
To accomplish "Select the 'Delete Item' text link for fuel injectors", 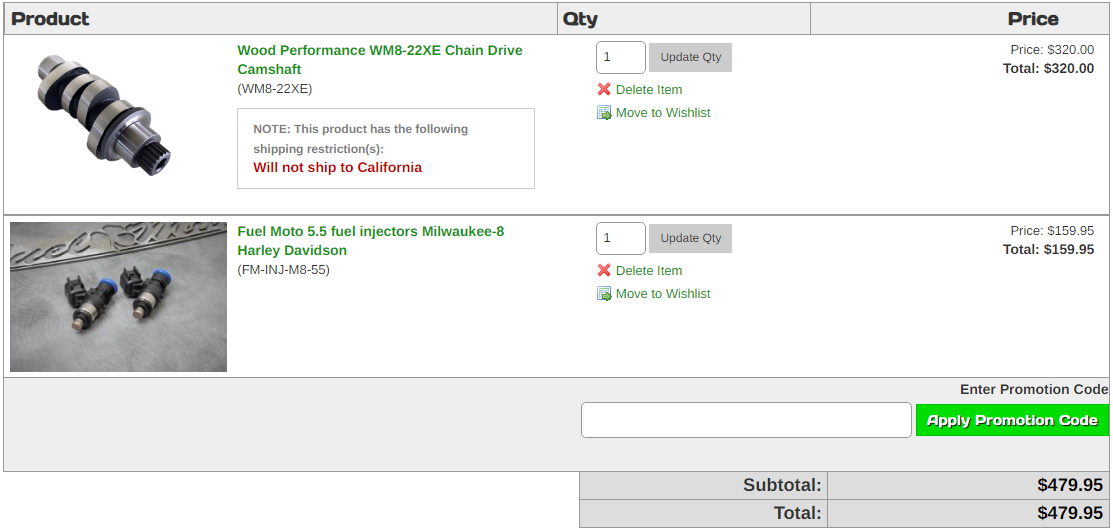I will 649,271.
